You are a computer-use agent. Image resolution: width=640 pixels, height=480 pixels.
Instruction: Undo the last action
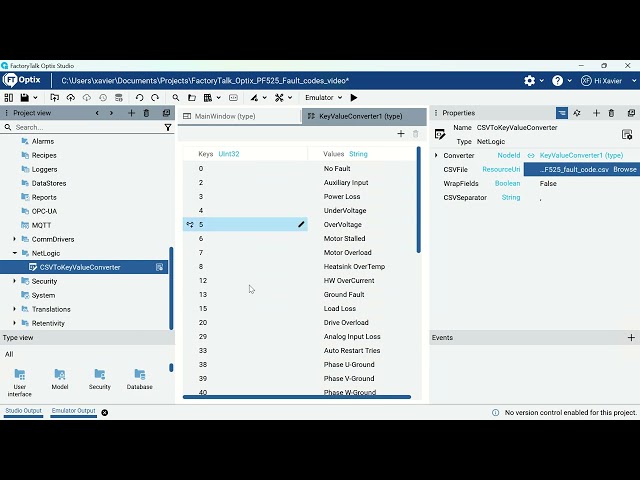pyautogui.click(x=140, y=98)
